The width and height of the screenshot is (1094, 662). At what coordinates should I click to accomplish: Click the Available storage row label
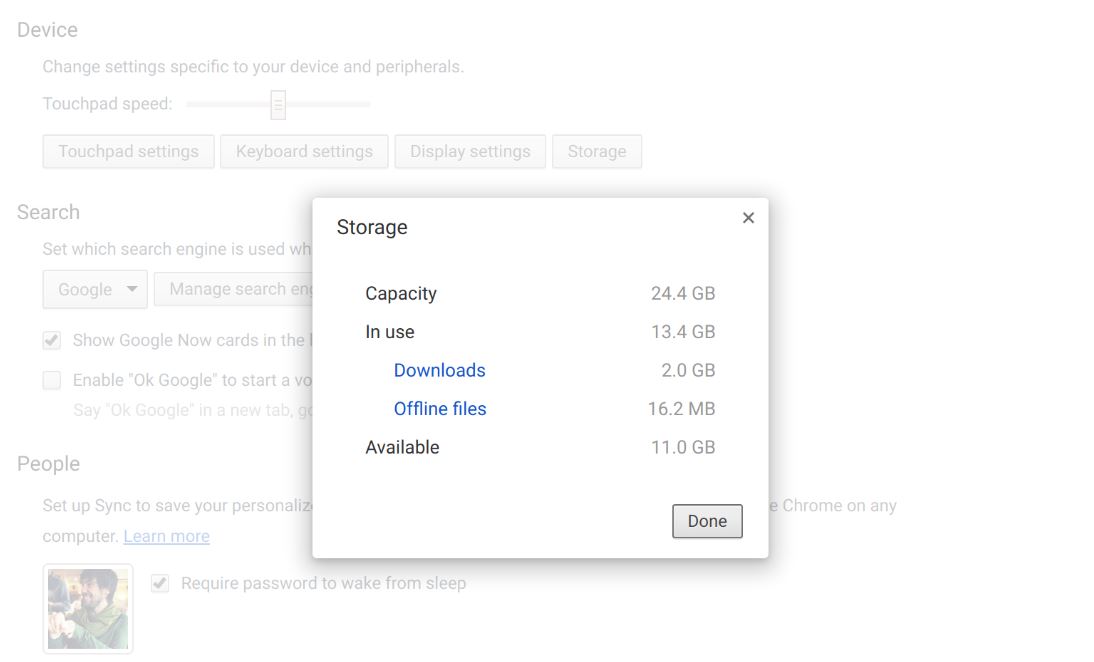(402, 447)
